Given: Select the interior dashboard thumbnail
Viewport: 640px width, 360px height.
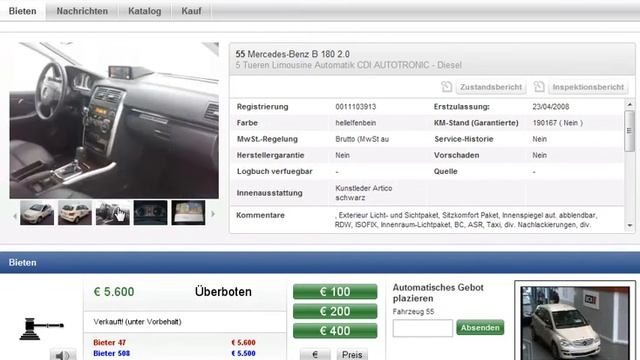Looking at the screenshot, I should pos(113,212).
